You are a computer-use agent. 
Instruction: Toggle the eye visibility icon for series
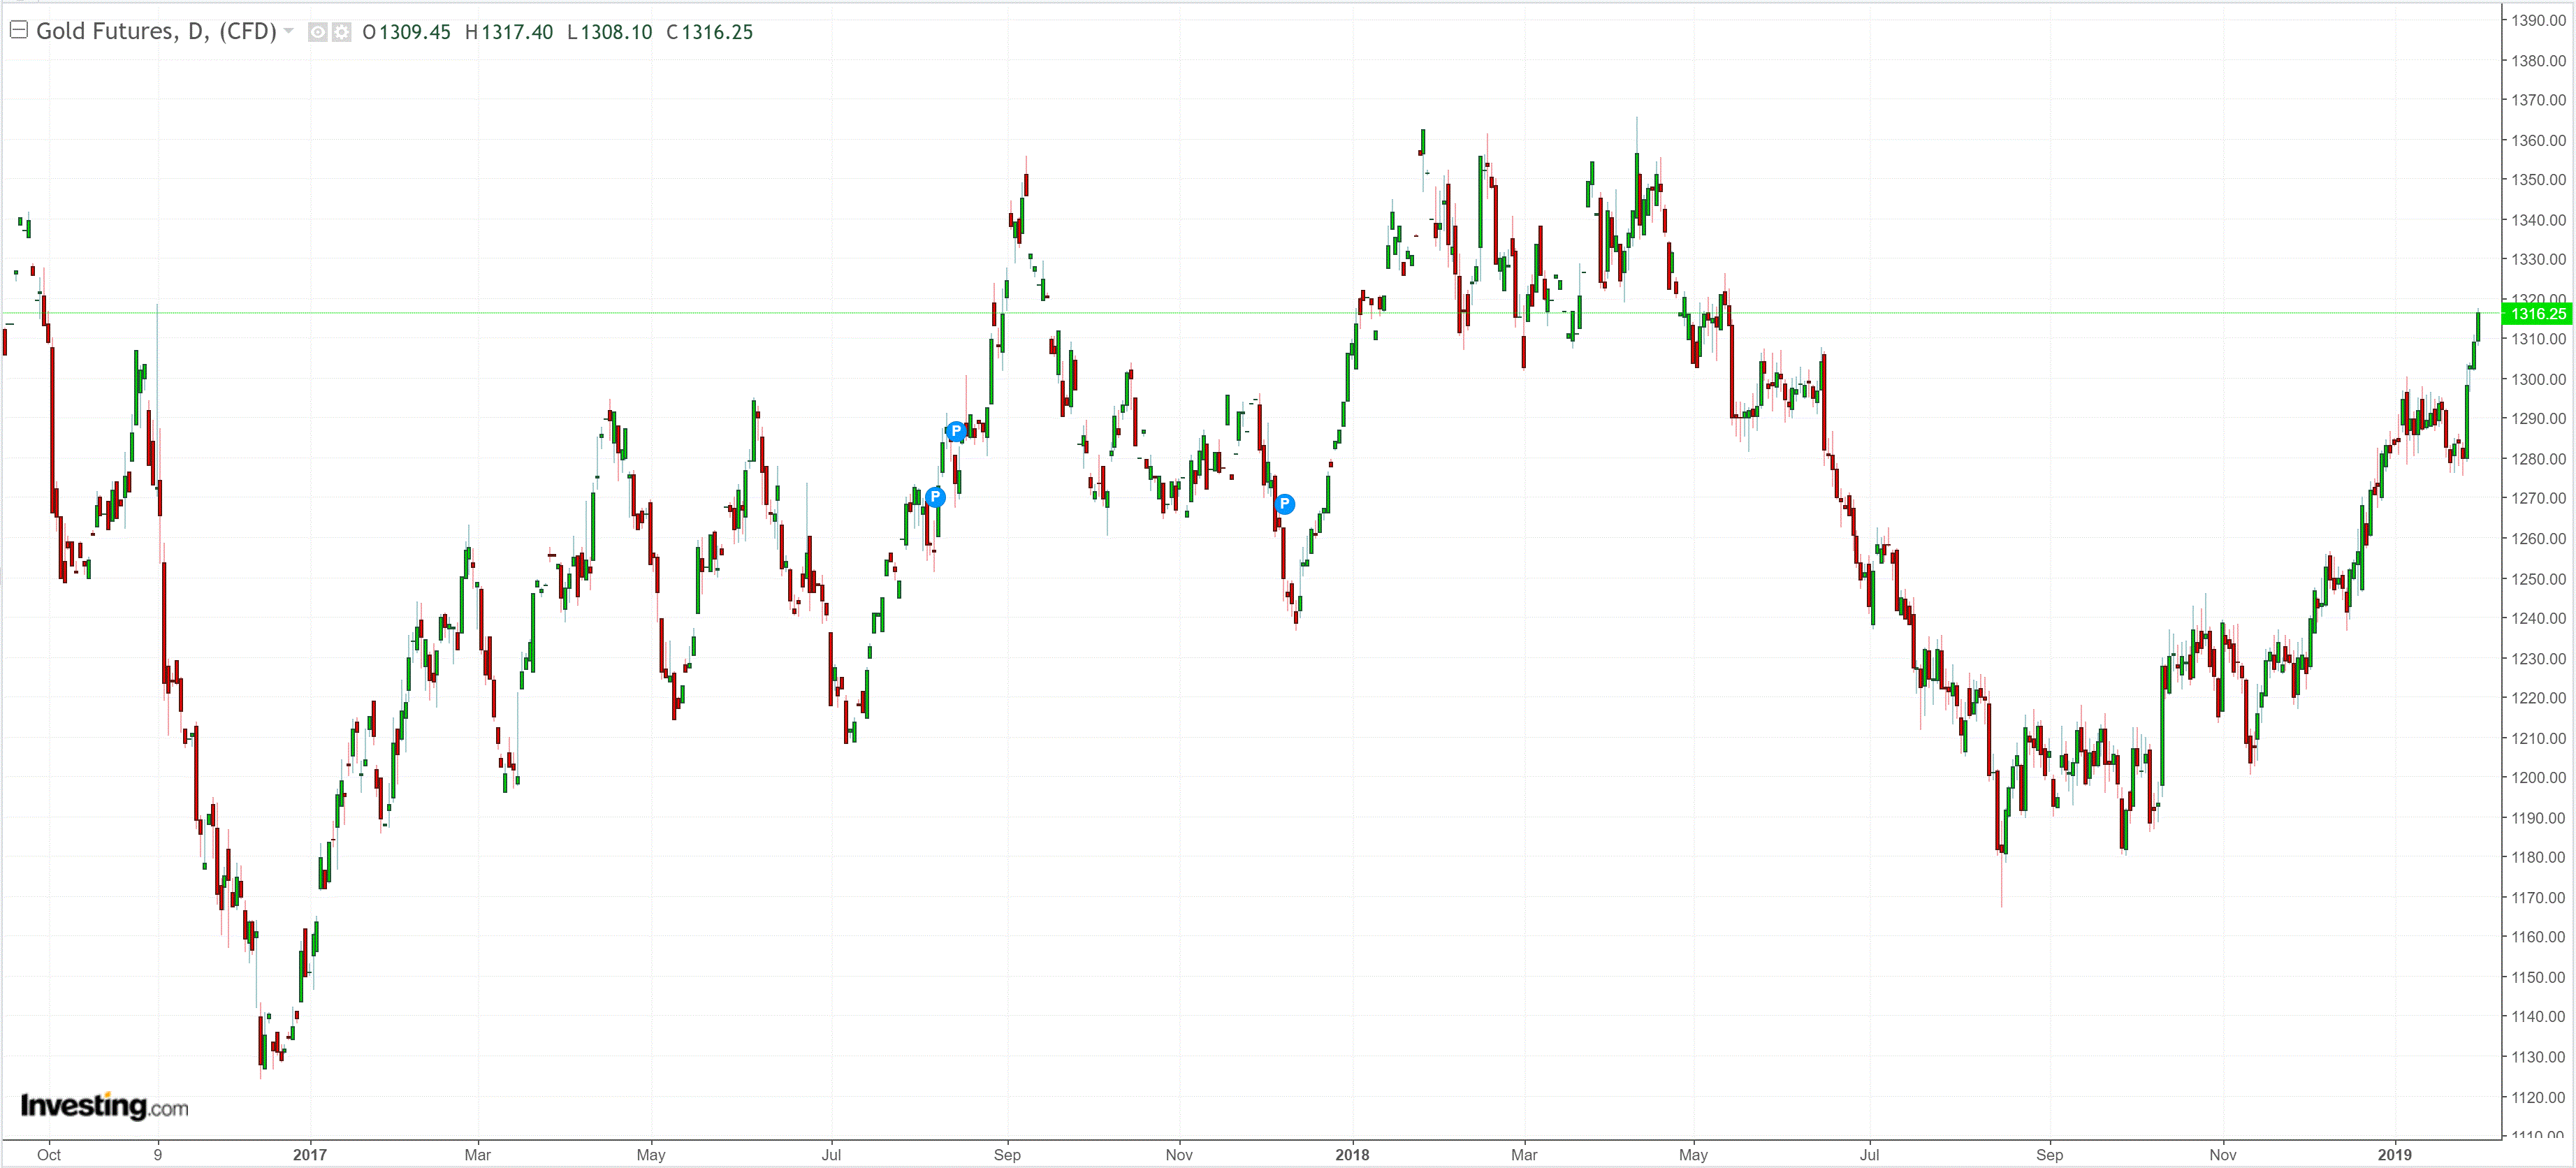[318, 32]
